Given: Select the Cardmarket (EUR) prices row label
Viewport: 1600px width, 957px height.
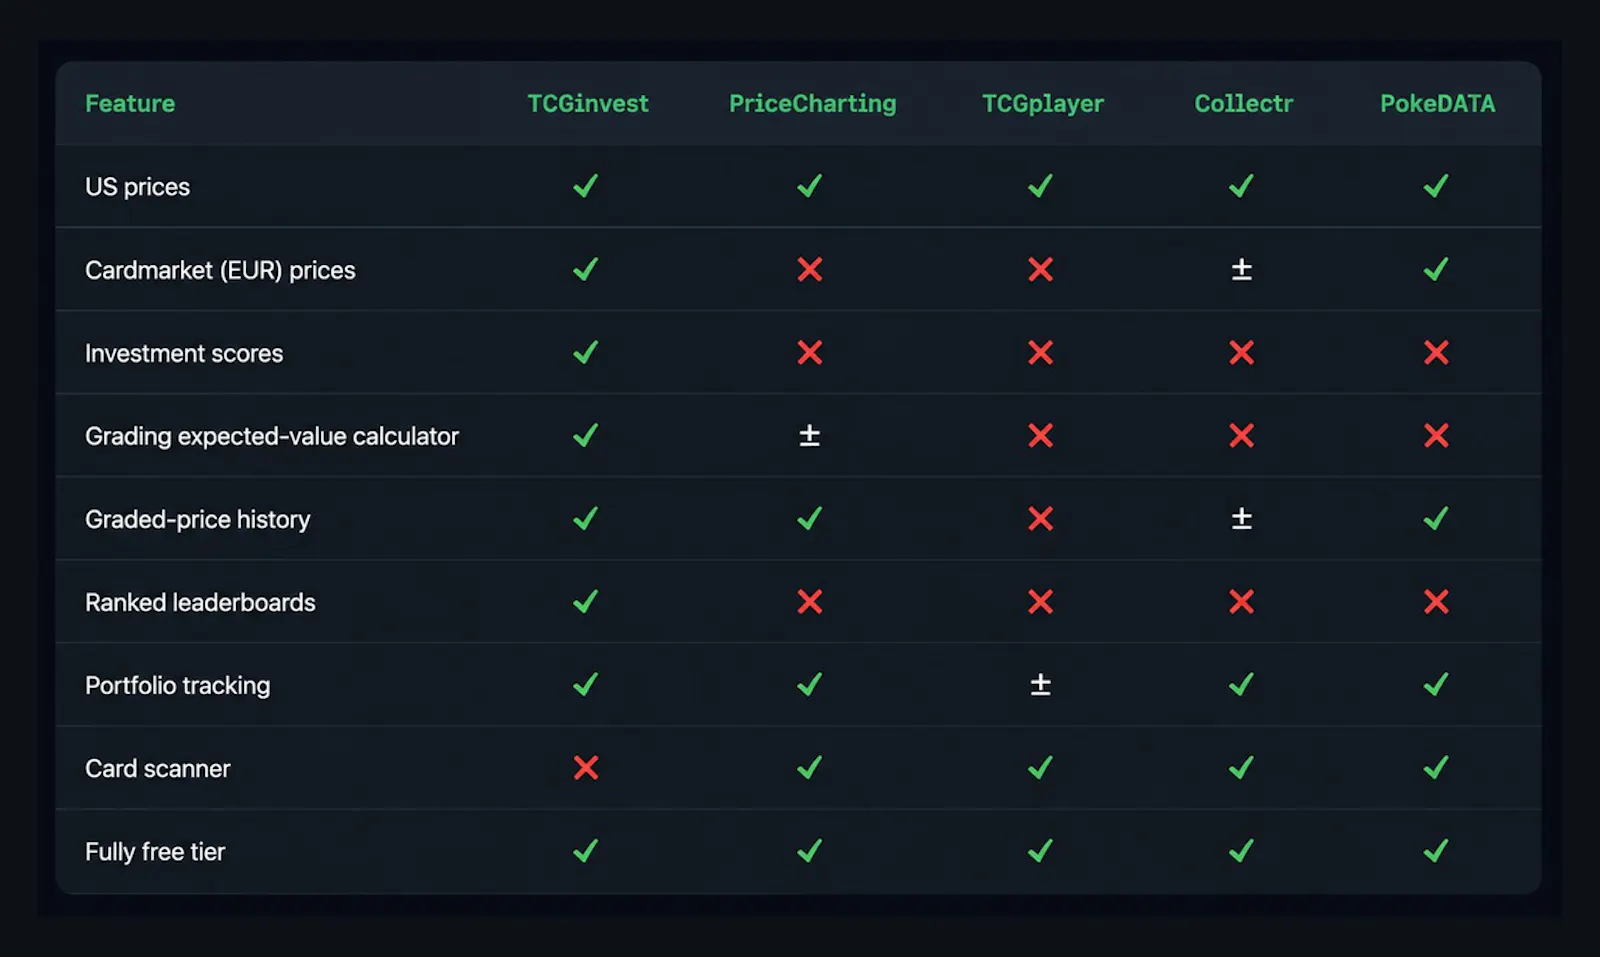Looking at the screenshot, I should tap(220, 270).
